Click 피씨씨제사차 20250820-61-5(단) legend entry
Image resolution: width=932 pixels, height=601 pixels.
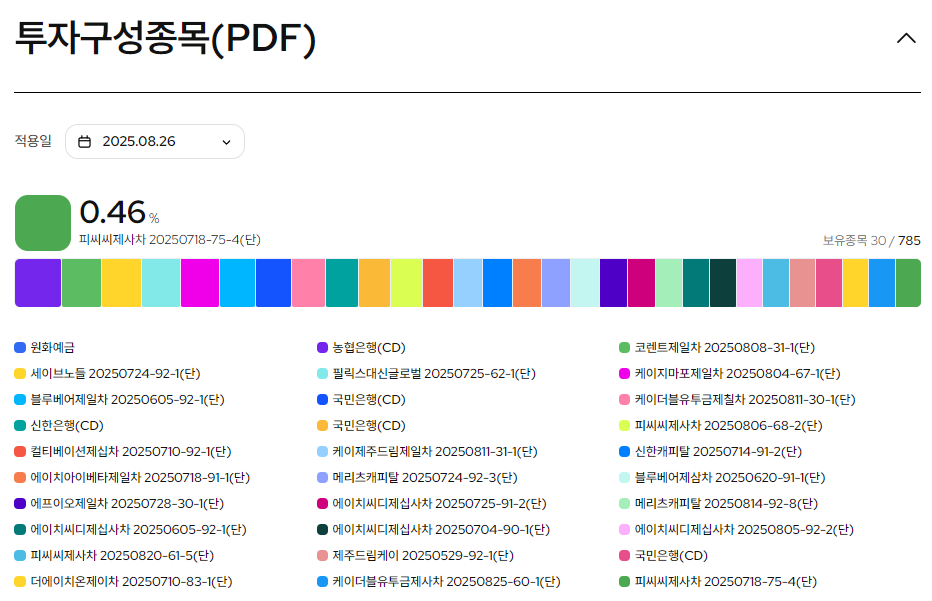click(114, 555)
